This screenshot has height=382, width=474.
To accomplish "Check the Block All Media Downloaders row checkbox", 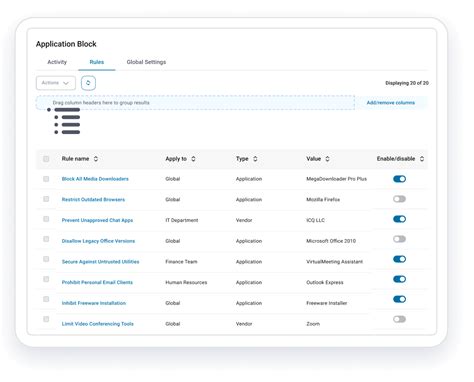I will [x=46, y=179].
